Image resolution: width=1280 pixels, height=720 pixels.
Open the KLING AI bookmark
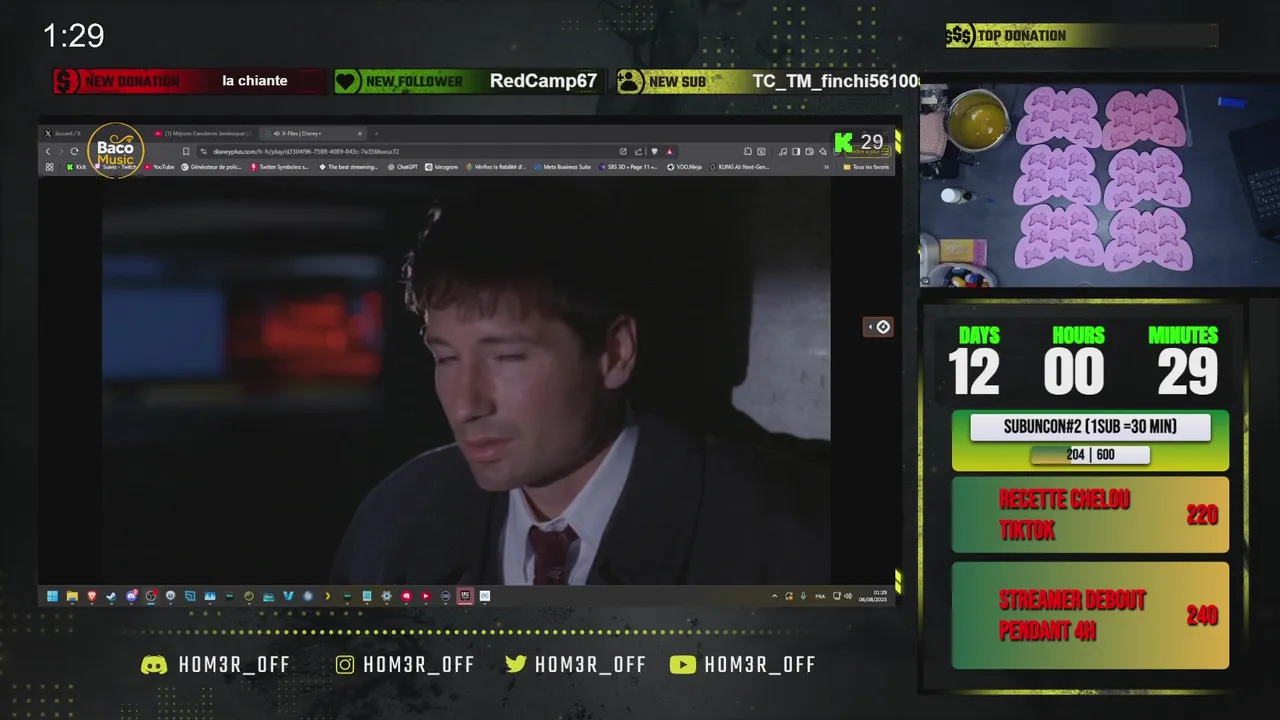tap(740, 167)
